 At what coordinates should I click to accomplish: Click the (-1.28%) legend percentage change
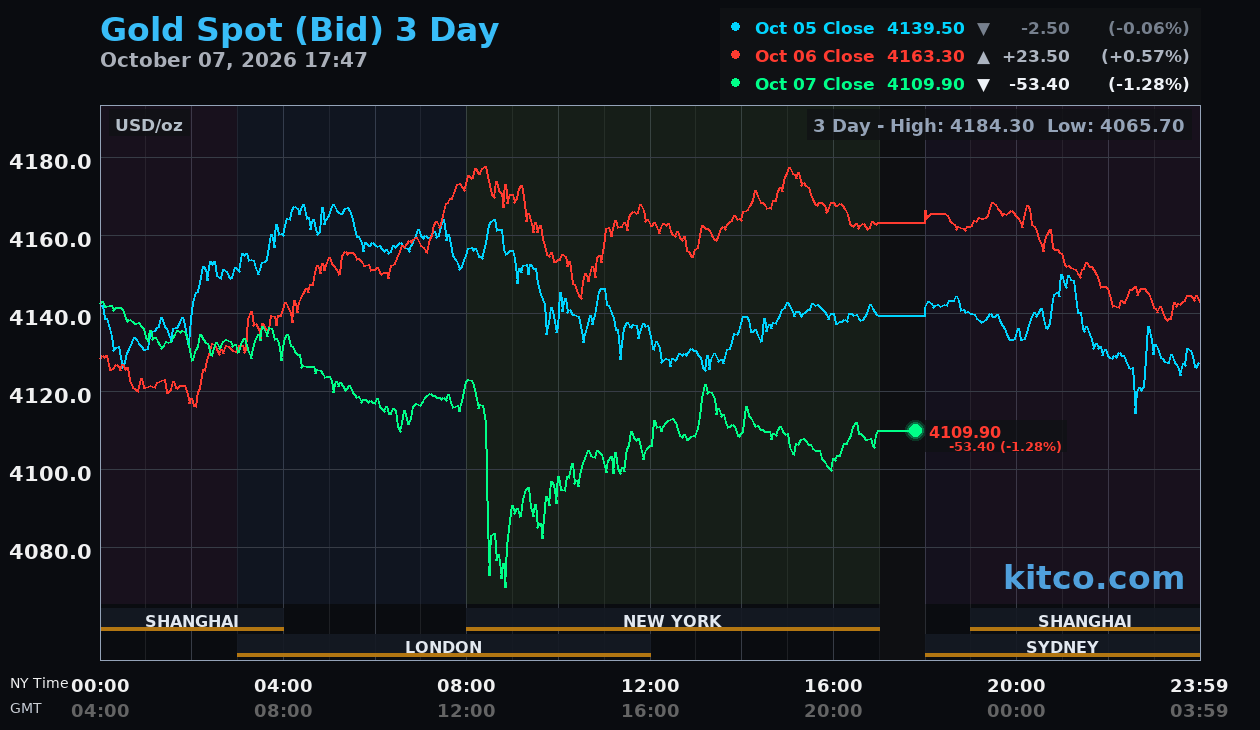pos(1149,84)
